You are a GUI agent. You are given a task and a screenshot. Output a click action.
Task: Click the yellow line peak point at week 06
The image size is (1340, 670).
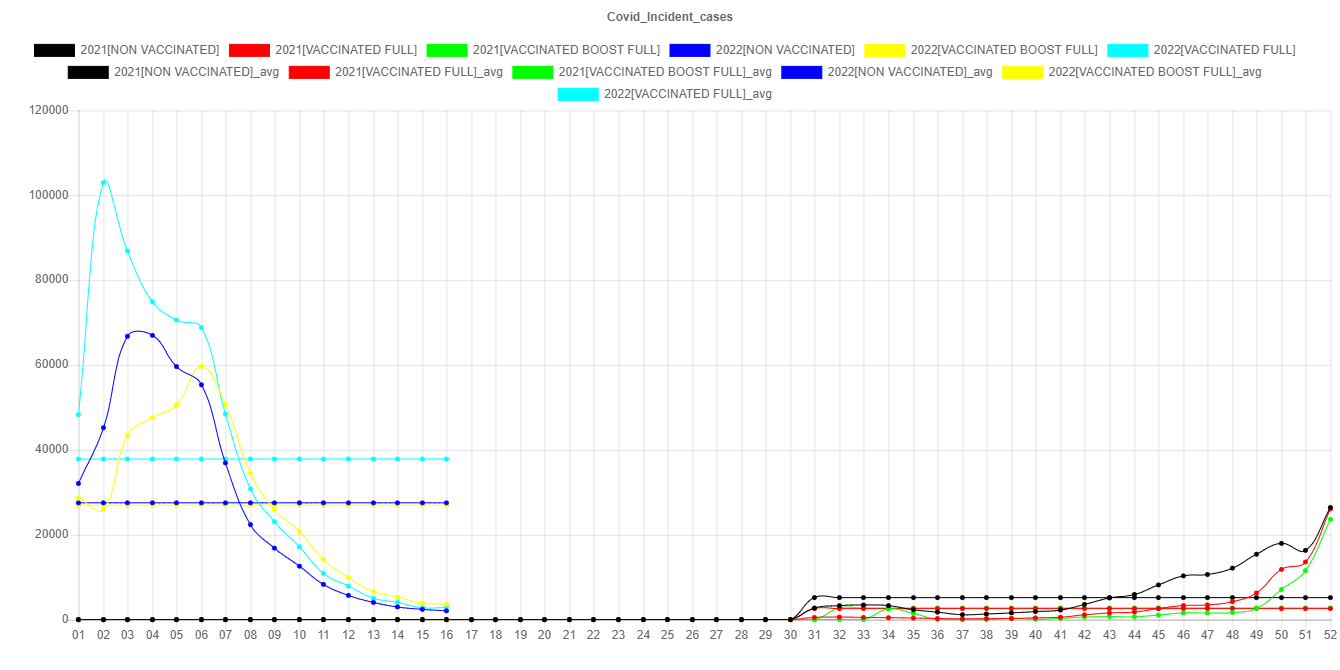(201, 366)
